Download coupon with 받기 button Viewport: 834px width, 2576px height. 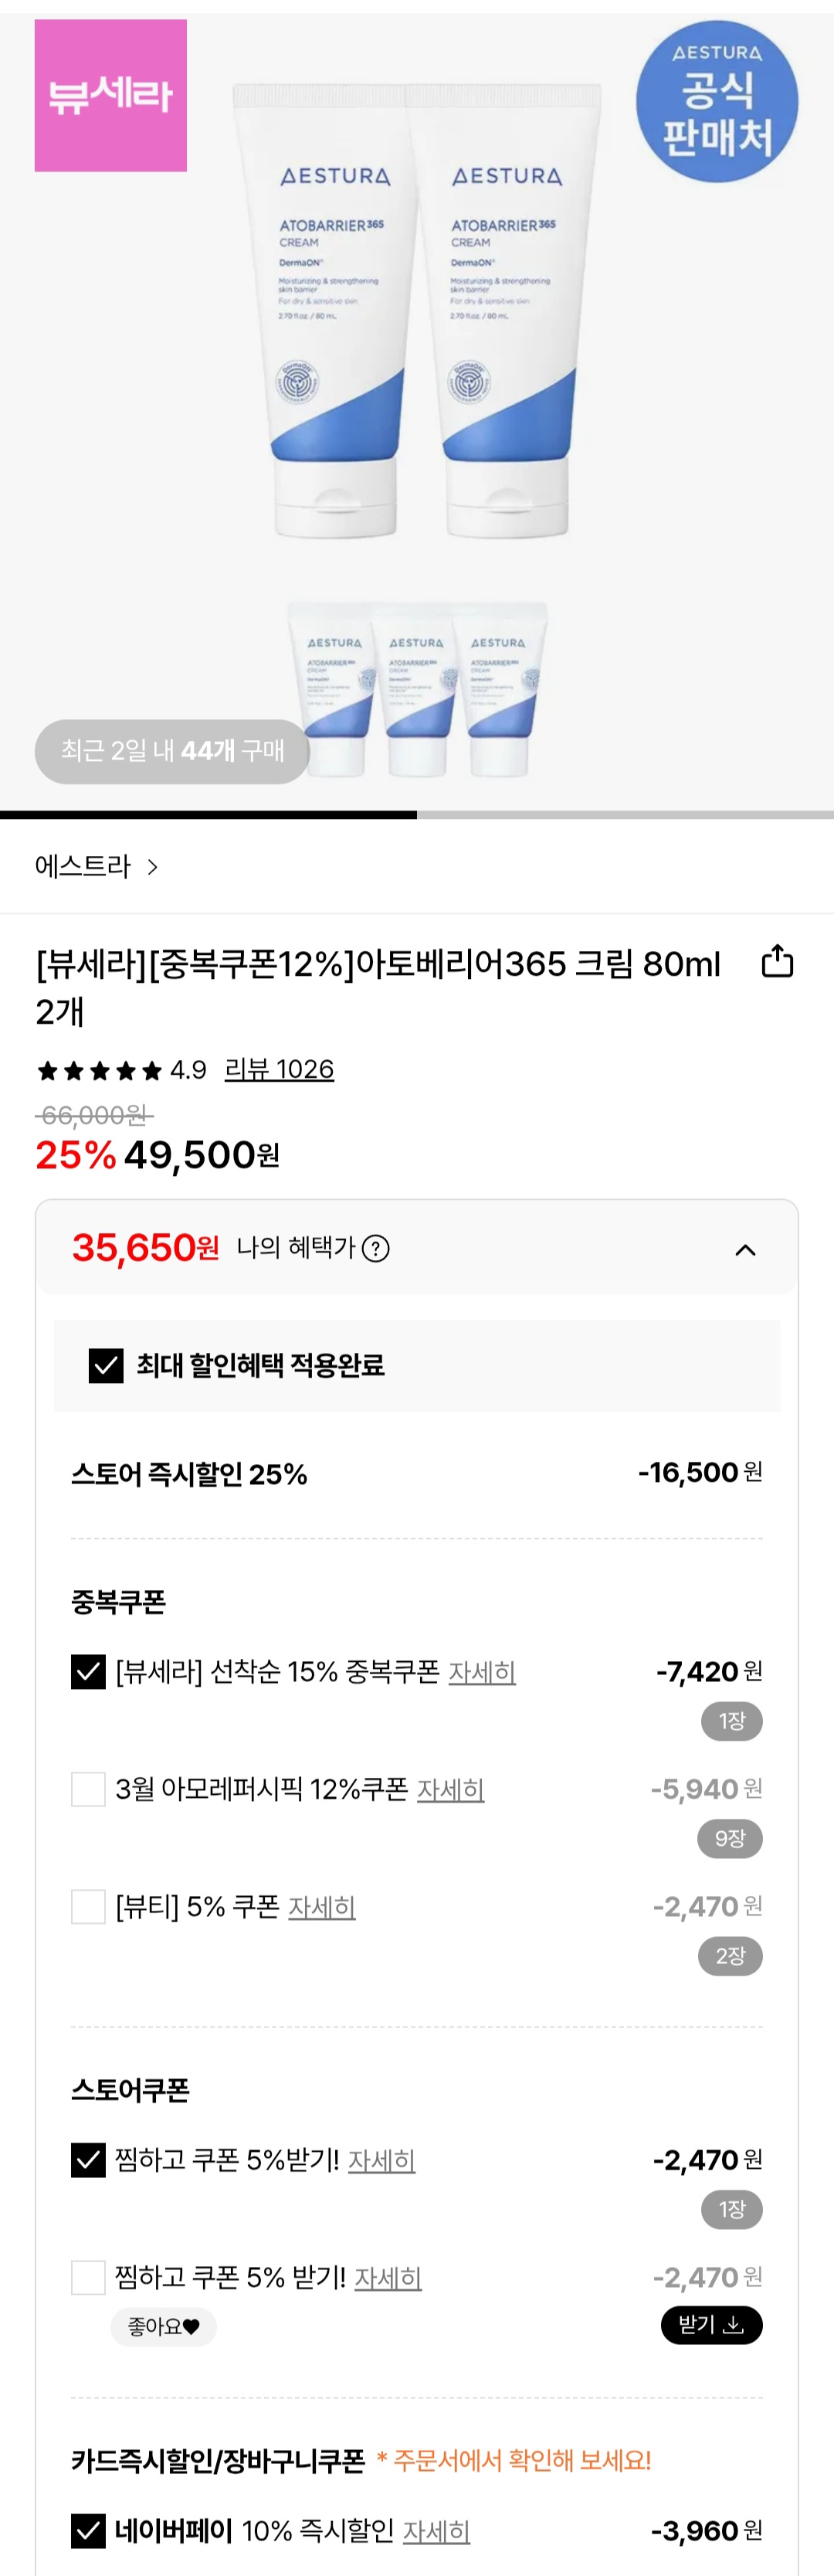click(711, 2325)
